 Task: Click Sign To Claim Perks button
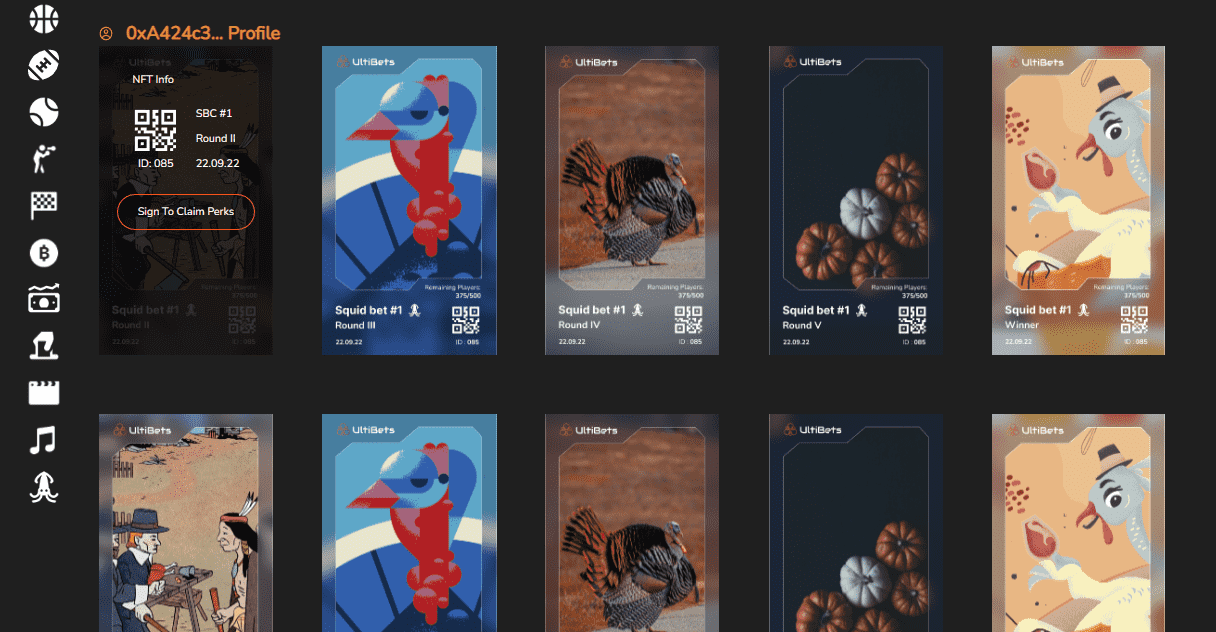186,212
